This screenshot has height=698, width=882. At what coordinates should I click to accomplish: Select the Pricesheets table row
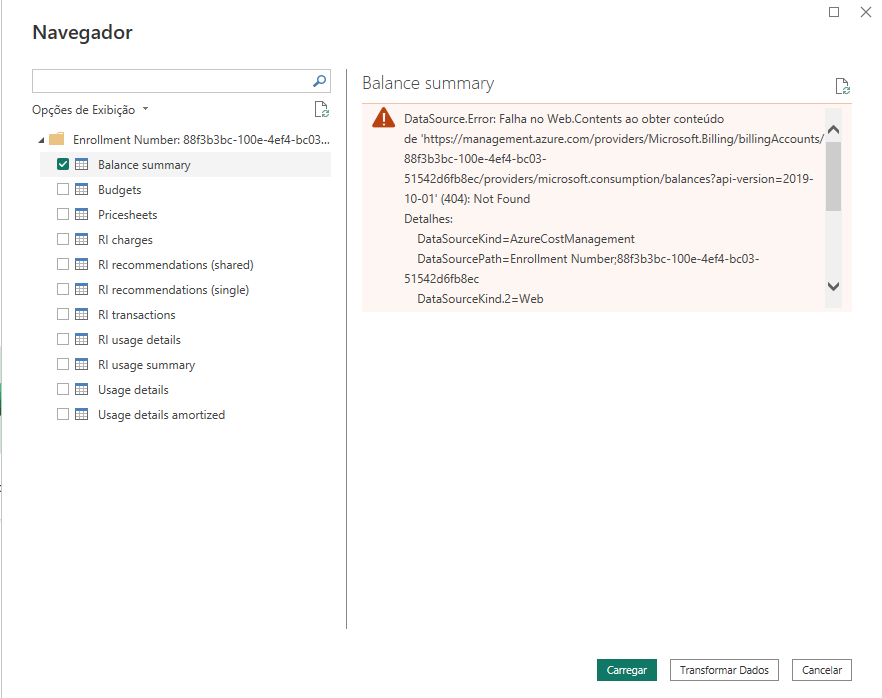point(186,214)
